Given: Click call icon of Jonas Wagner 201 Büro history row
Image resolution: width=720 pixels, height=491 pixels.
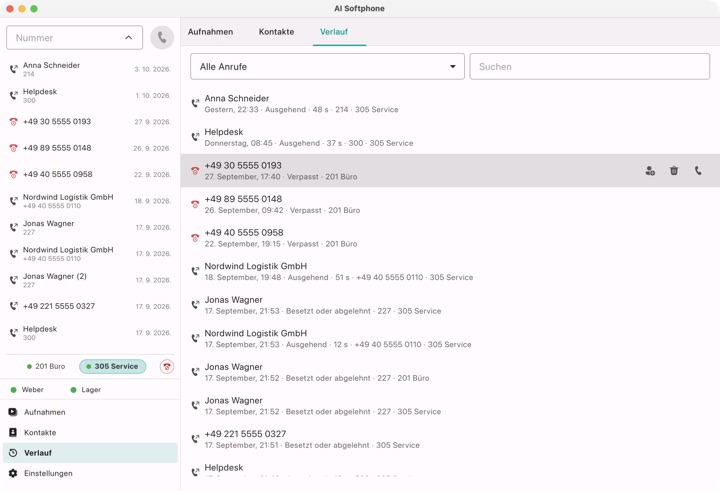Looking at the screenshot, I should (195, 372).
